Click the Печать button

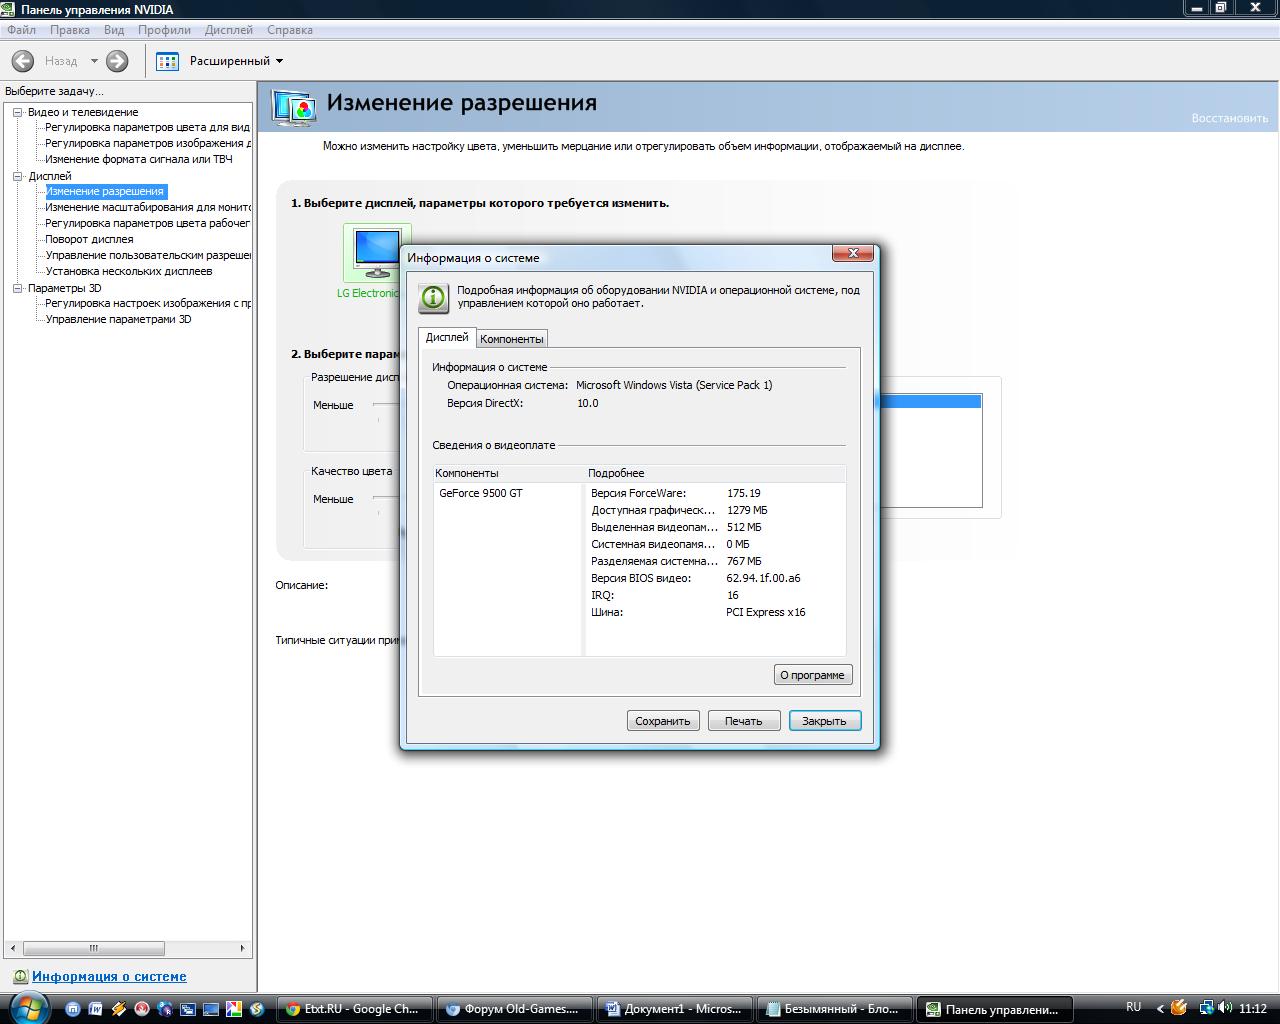(x=744, y=721)
